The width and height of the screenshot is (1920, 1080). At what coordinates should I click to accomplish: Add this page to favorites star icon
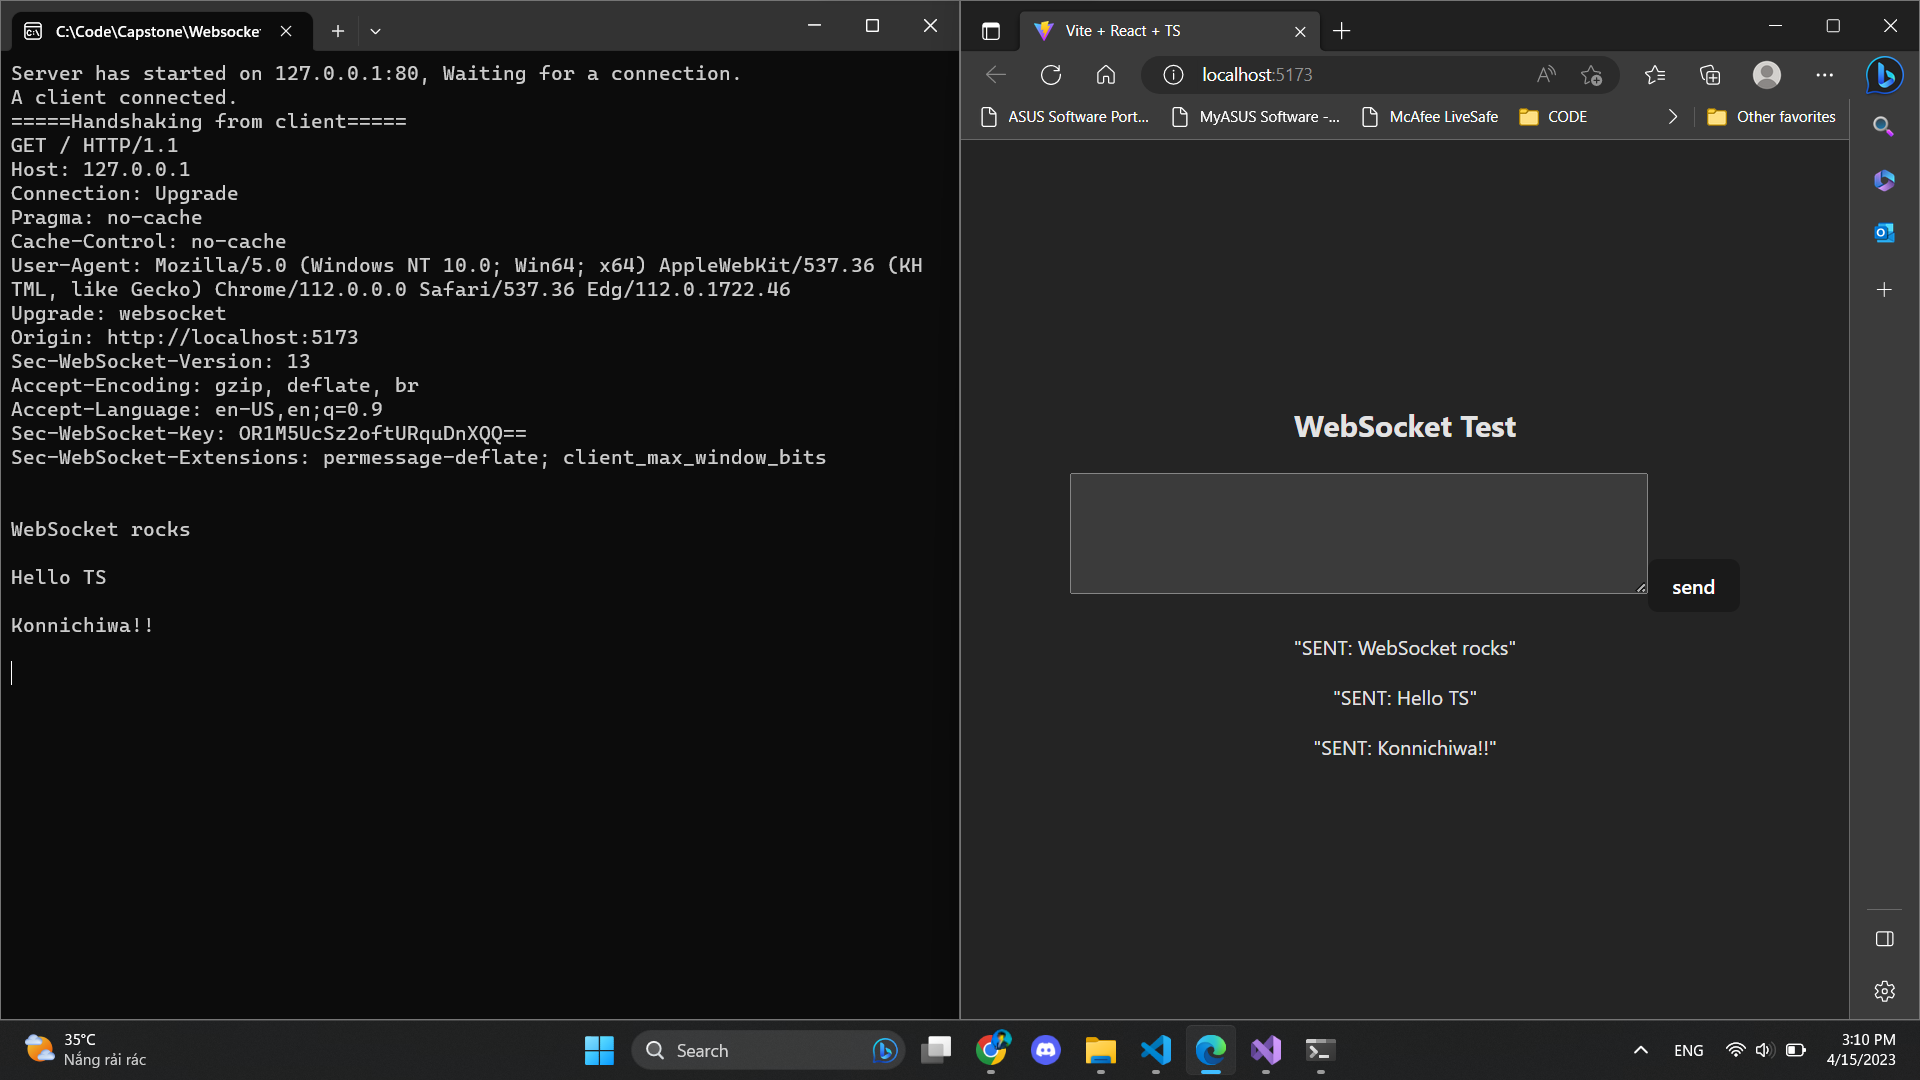coord(1591,75)
